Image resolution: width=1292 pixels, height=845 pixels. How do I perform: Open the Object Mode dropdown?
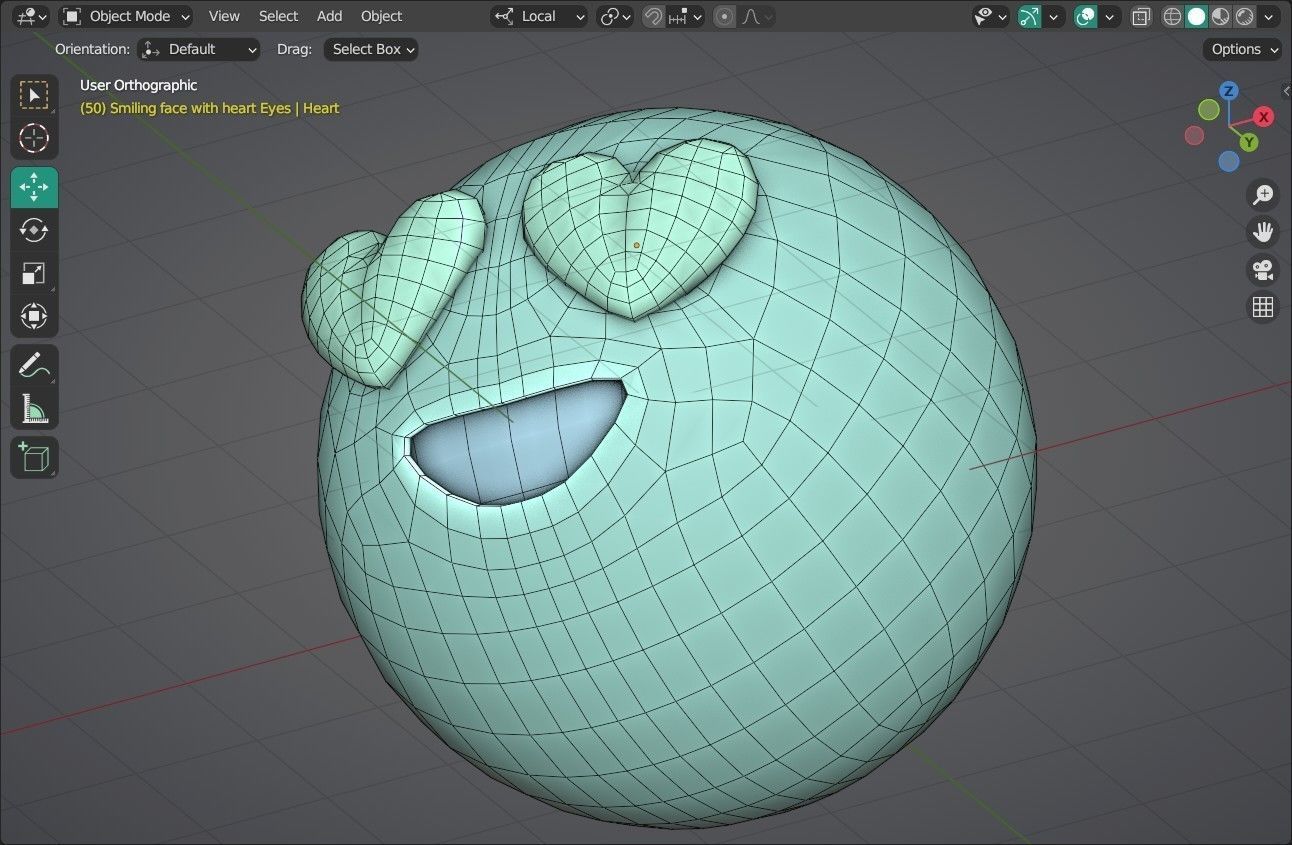tap(125, 16)
